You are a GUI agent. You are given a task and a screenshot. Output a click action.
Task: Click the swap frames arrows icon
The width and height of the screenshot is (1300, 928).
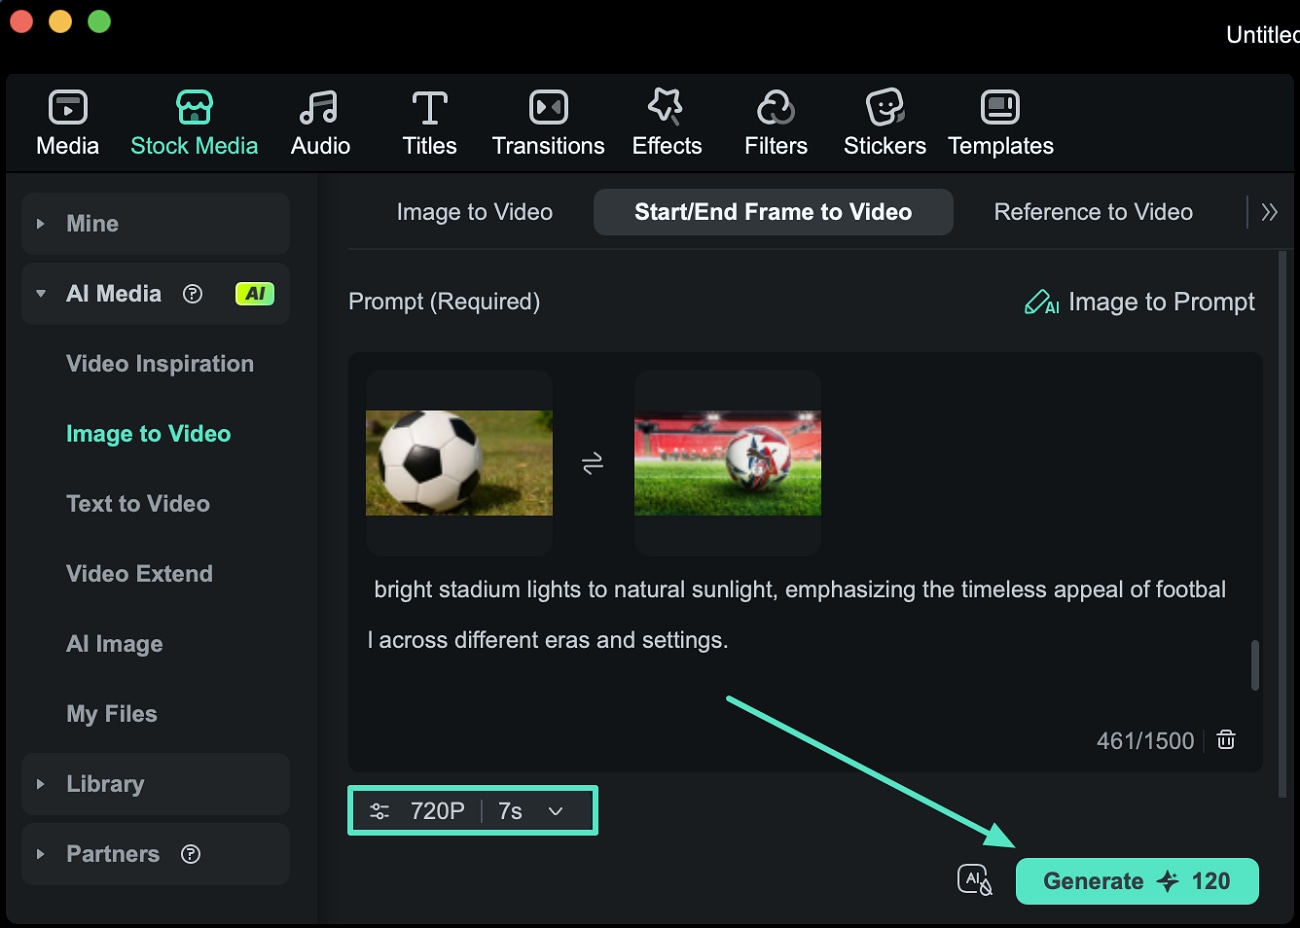tap(593, 463)
